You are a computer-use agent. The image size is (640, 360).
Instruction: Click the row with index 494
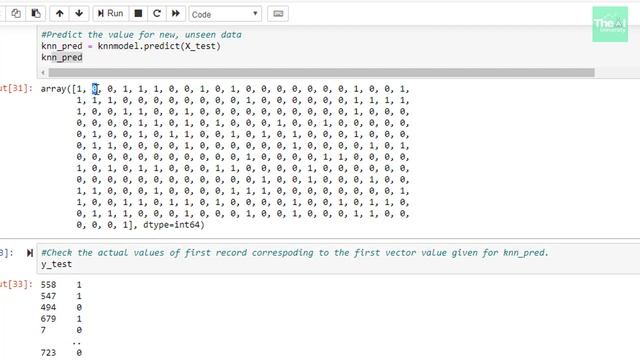coord(61,307)
